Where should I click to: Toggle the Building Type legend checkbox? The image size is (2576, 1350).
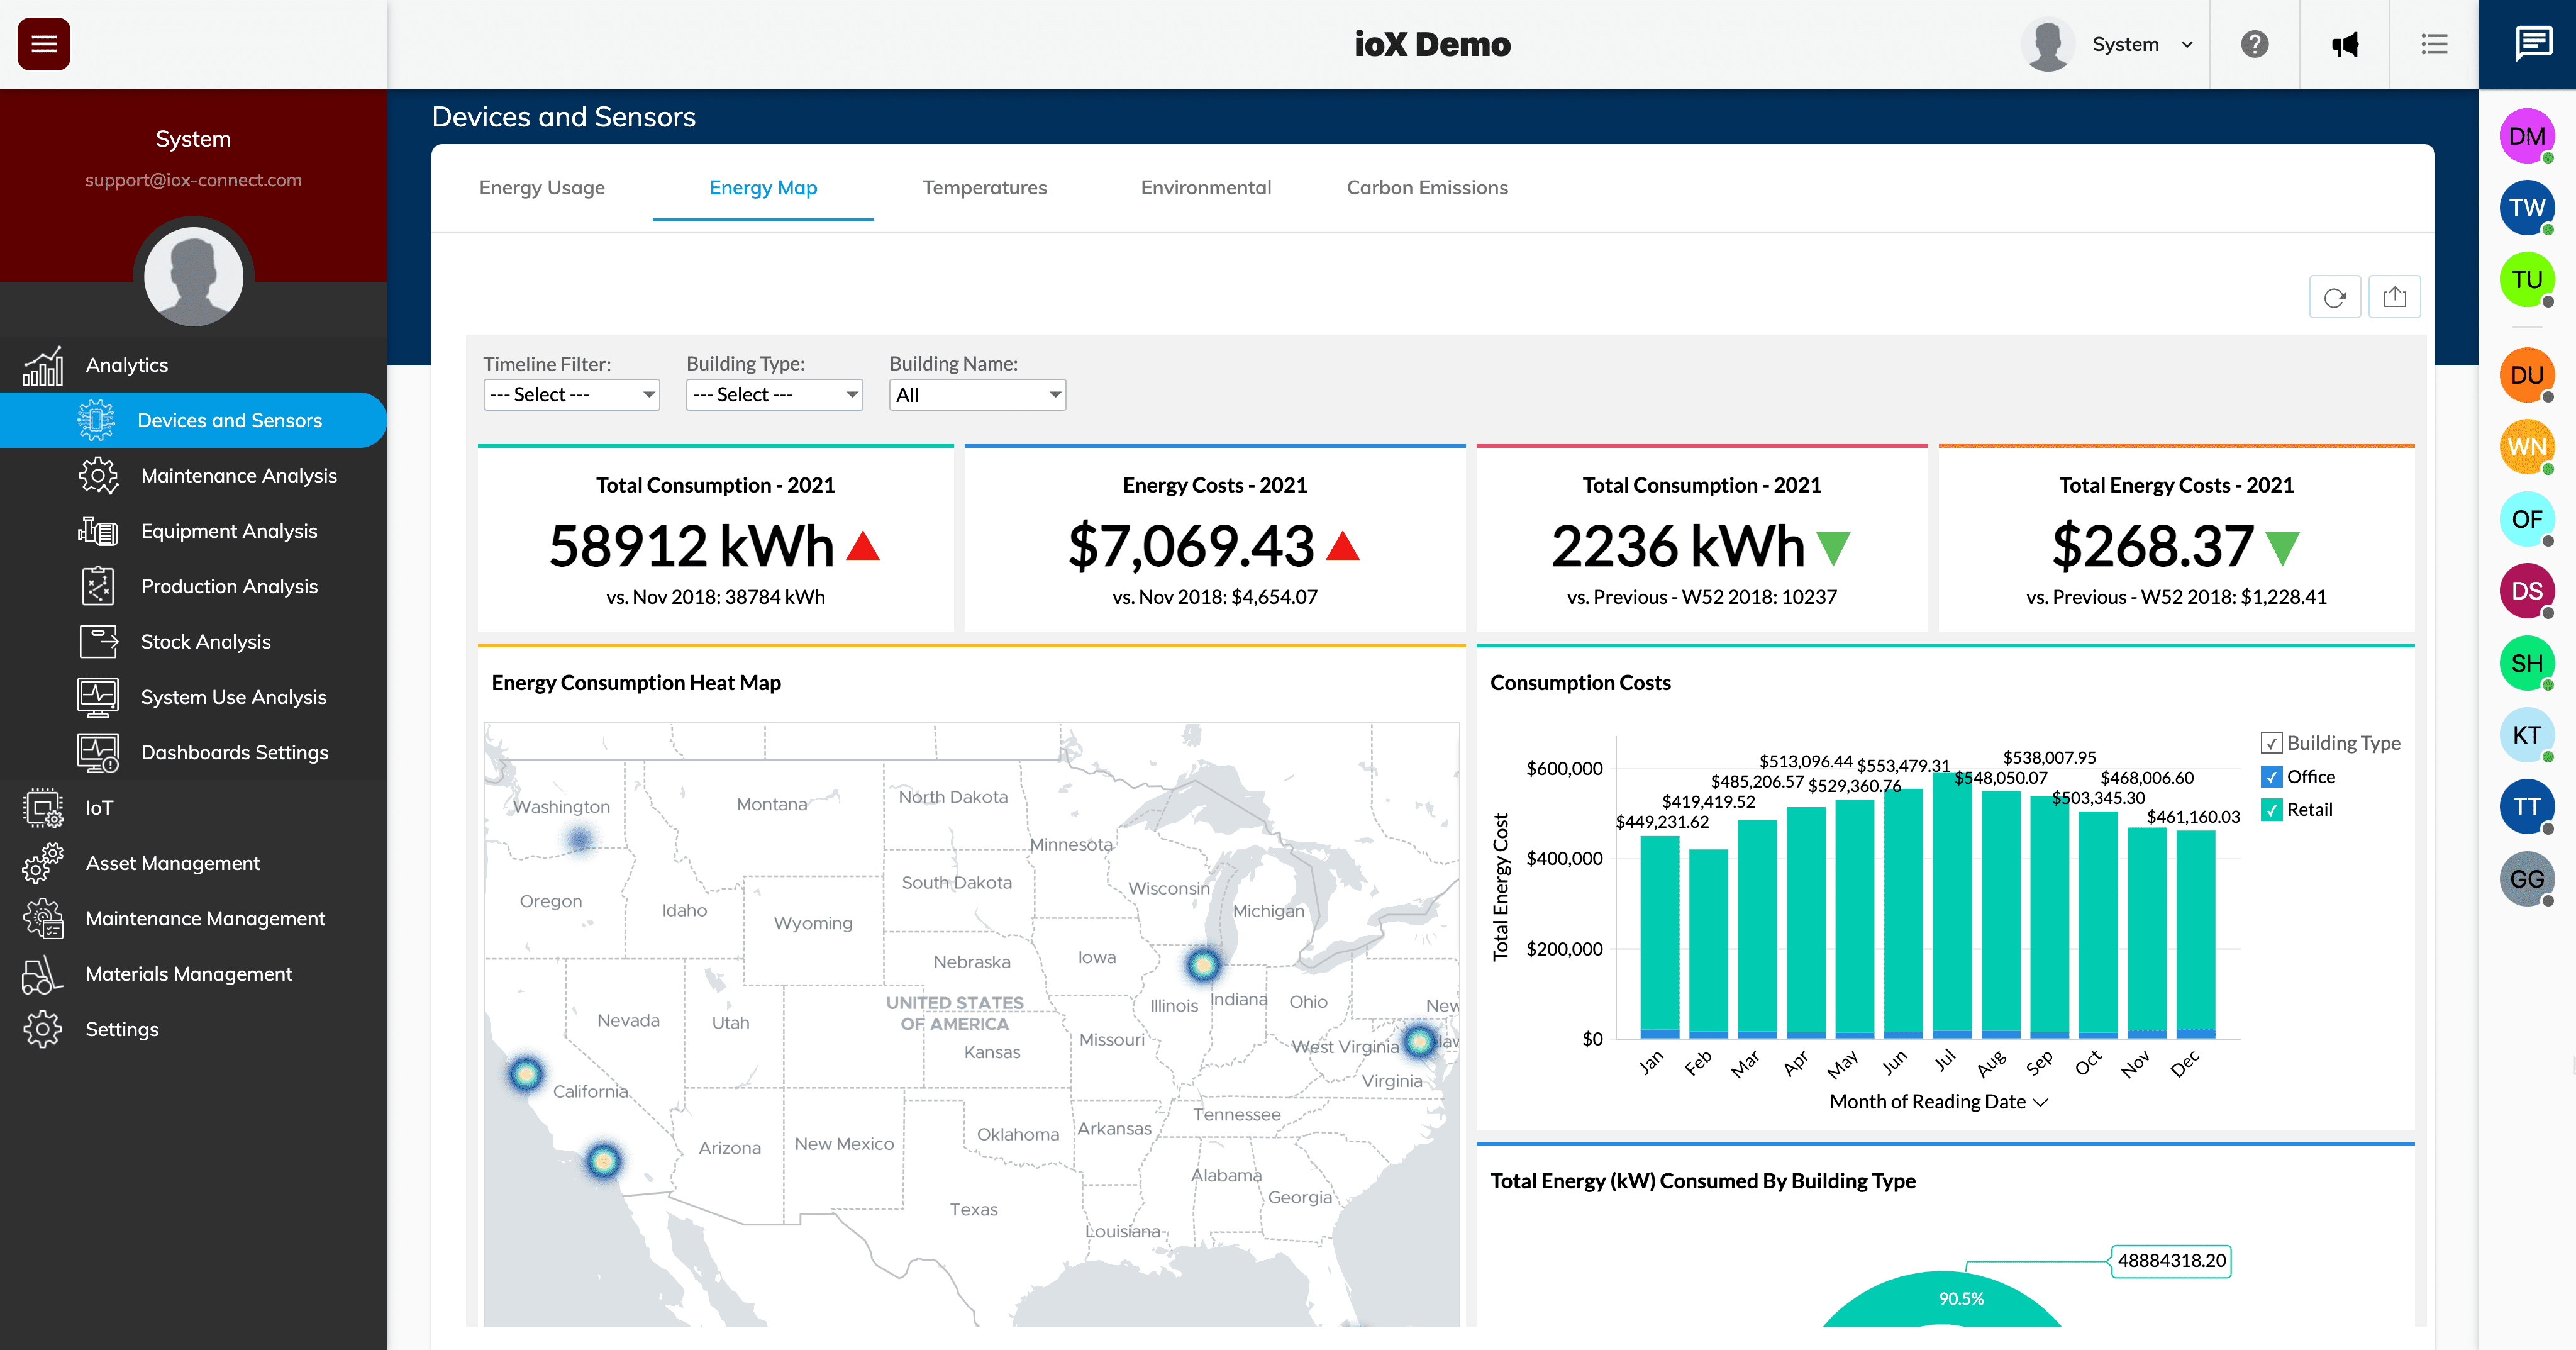click(2271, 743)
